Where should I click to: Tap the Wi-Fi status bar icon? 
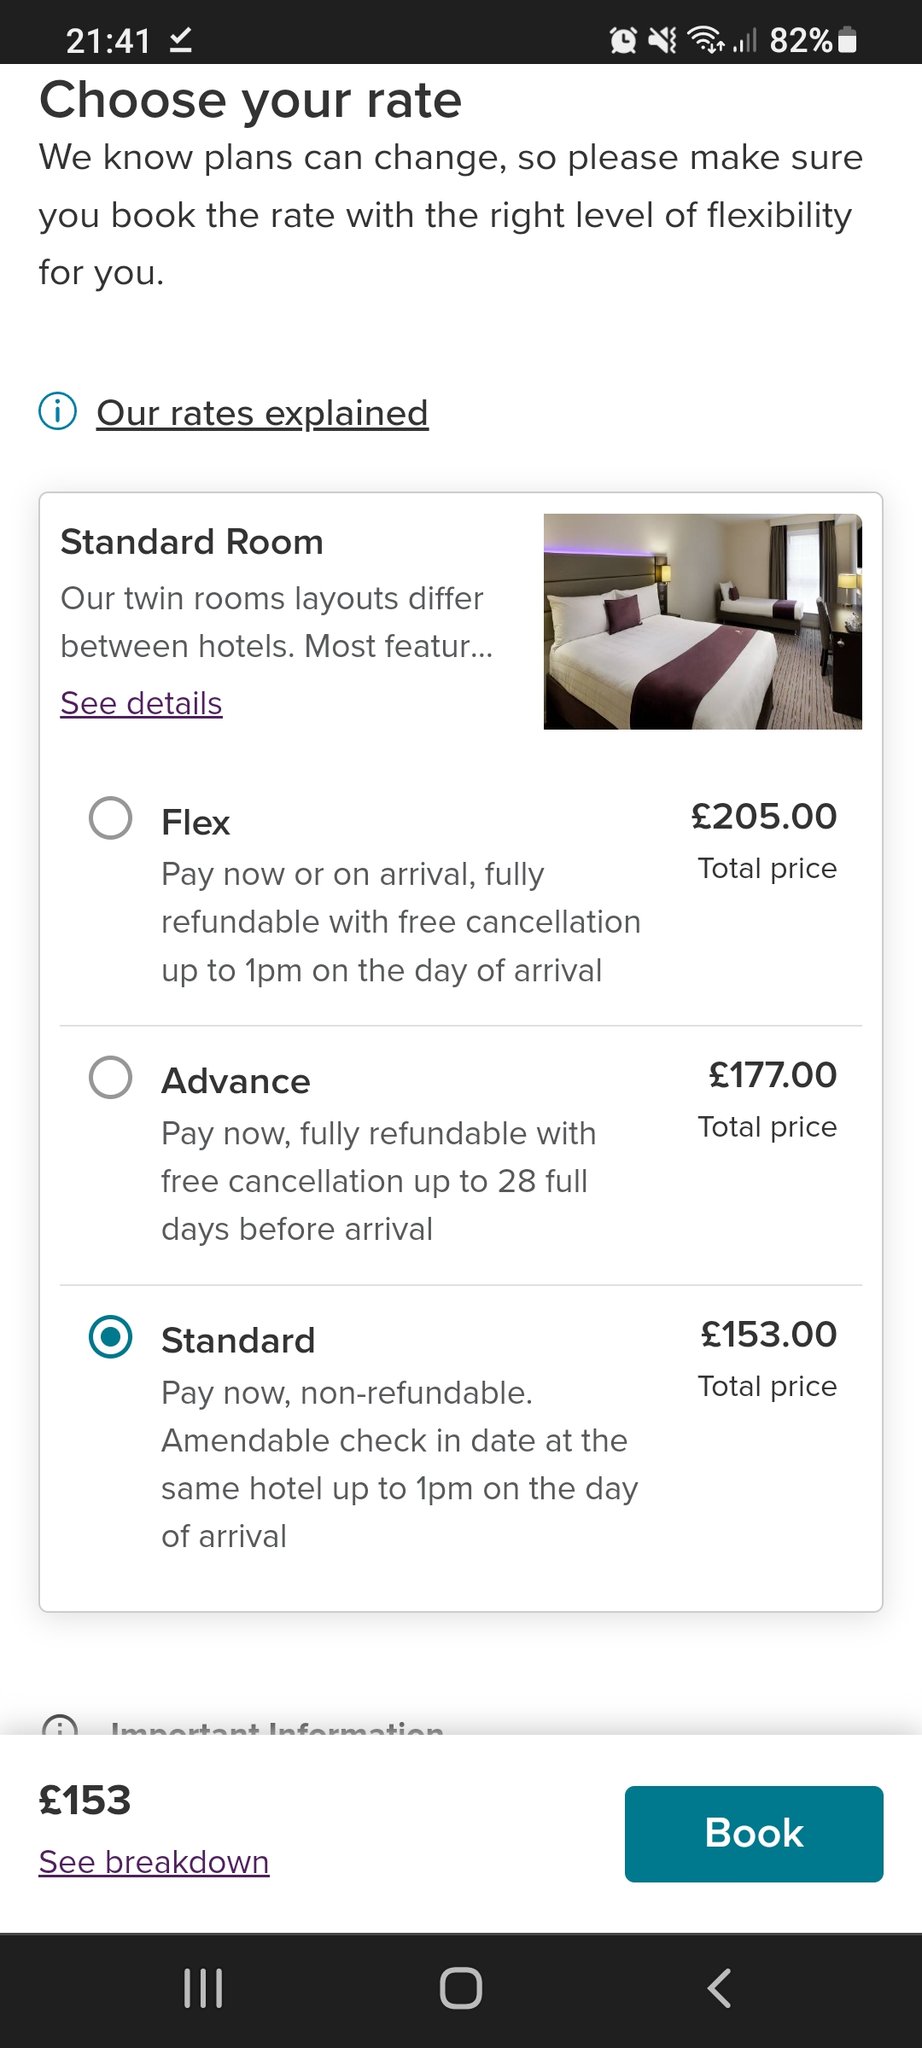point(707,40)
